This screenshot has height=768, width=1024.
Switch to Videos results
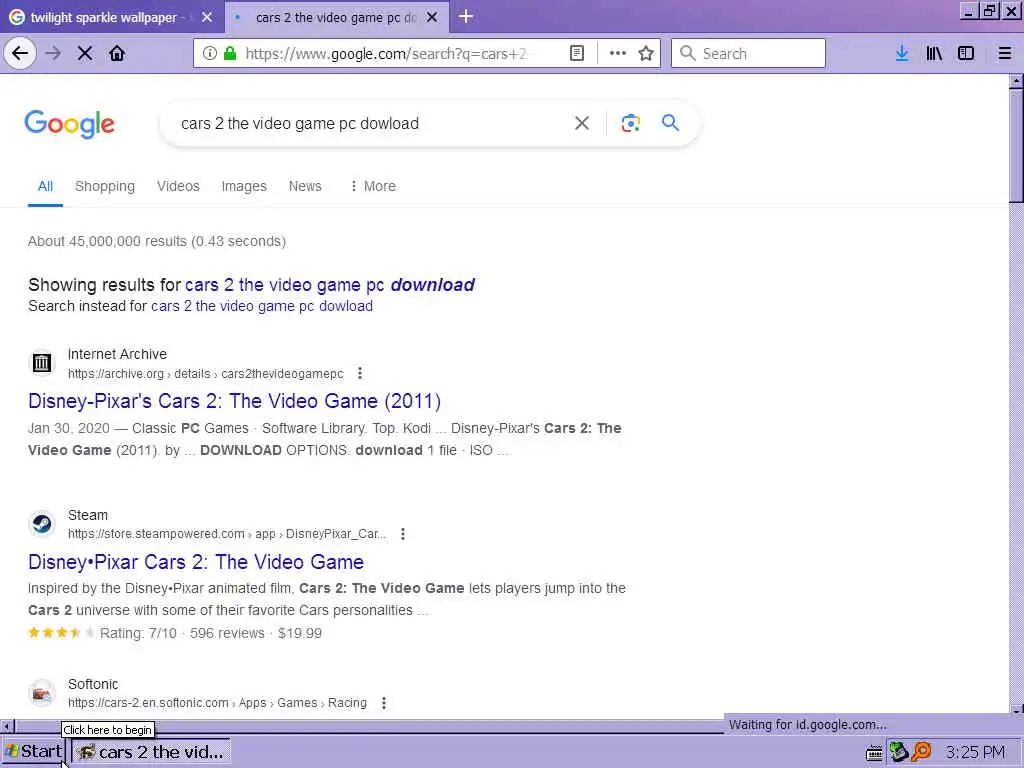(x=178, y=186)
